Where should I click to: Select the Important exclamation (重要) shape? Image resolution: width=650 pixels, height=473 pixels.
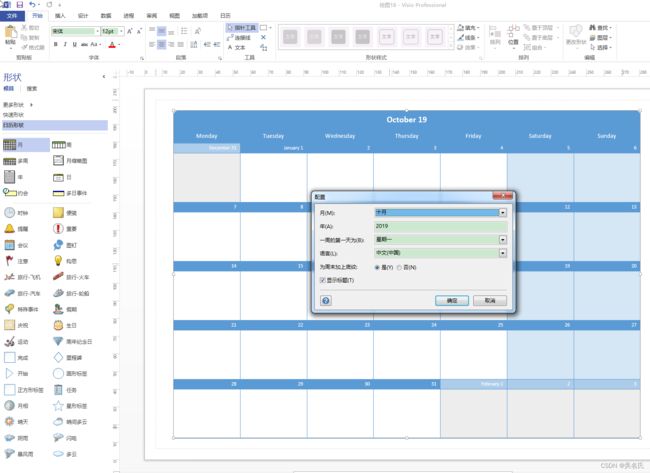pyautogui.click(x=65, y=229)
